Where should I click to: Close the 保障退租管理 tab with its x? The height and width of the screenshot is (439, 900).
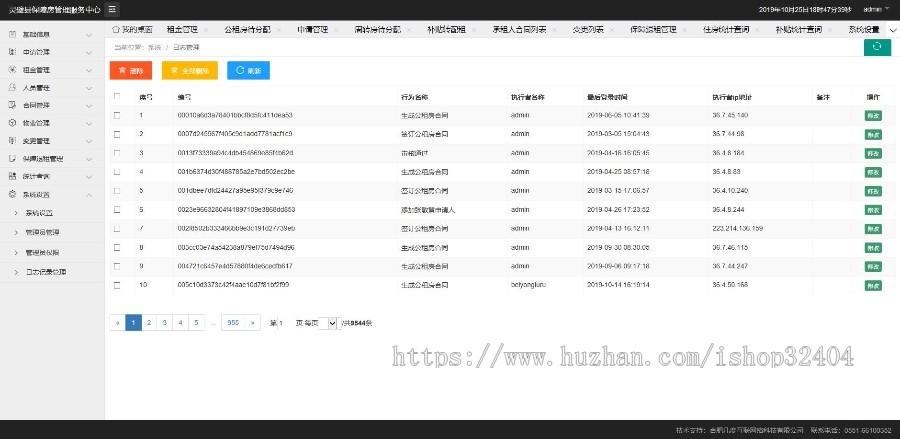pos(686,30)
